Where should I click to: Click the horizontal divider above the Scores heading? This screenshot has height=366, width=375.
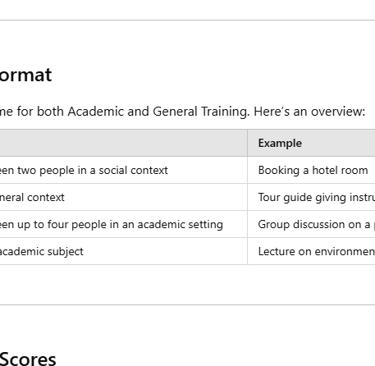pos(187,304)
